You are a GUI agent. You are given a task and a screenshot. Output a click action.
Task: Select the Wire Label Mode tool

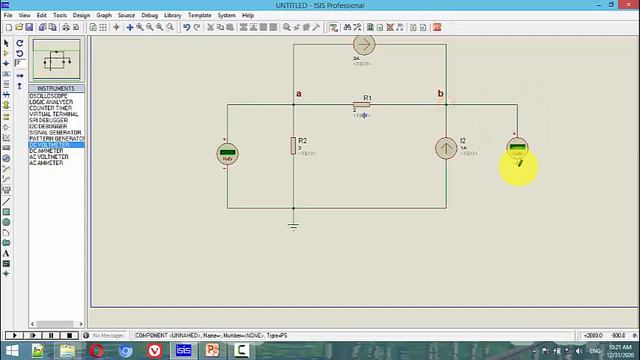(6, 74)
